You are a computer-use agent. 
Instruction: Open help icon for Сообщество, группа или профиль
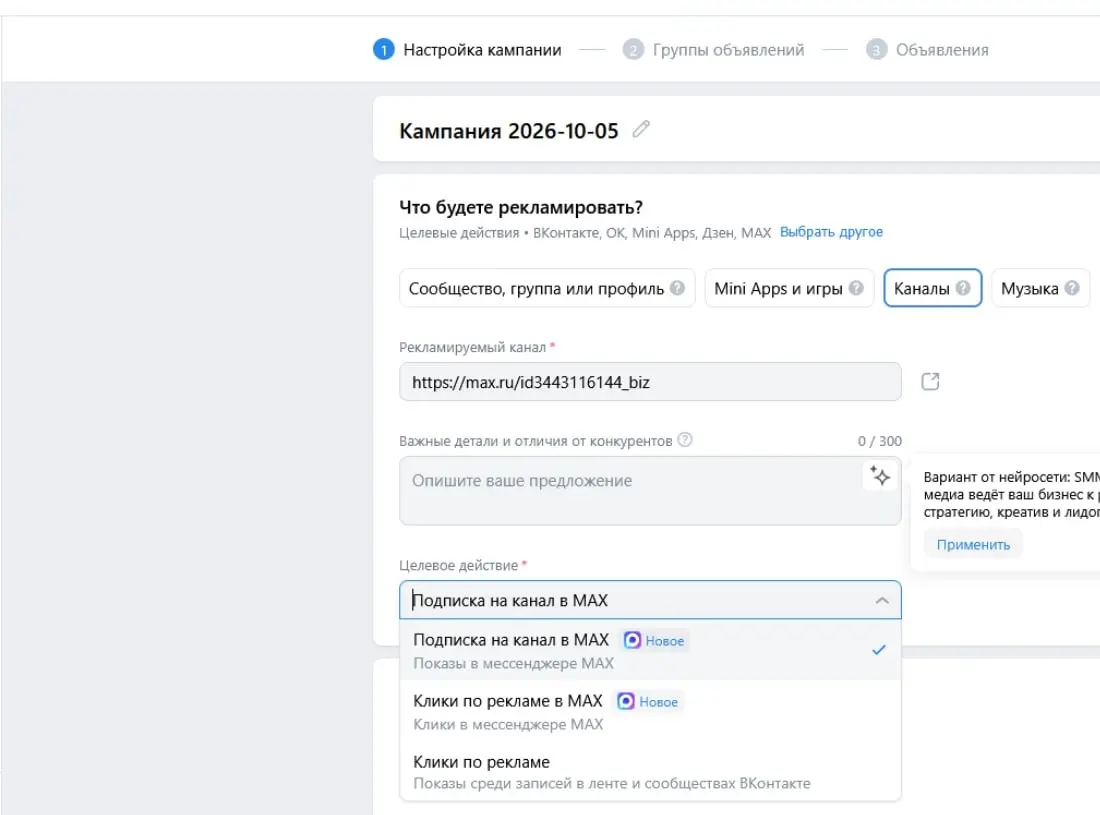click(x=677, y=288)
